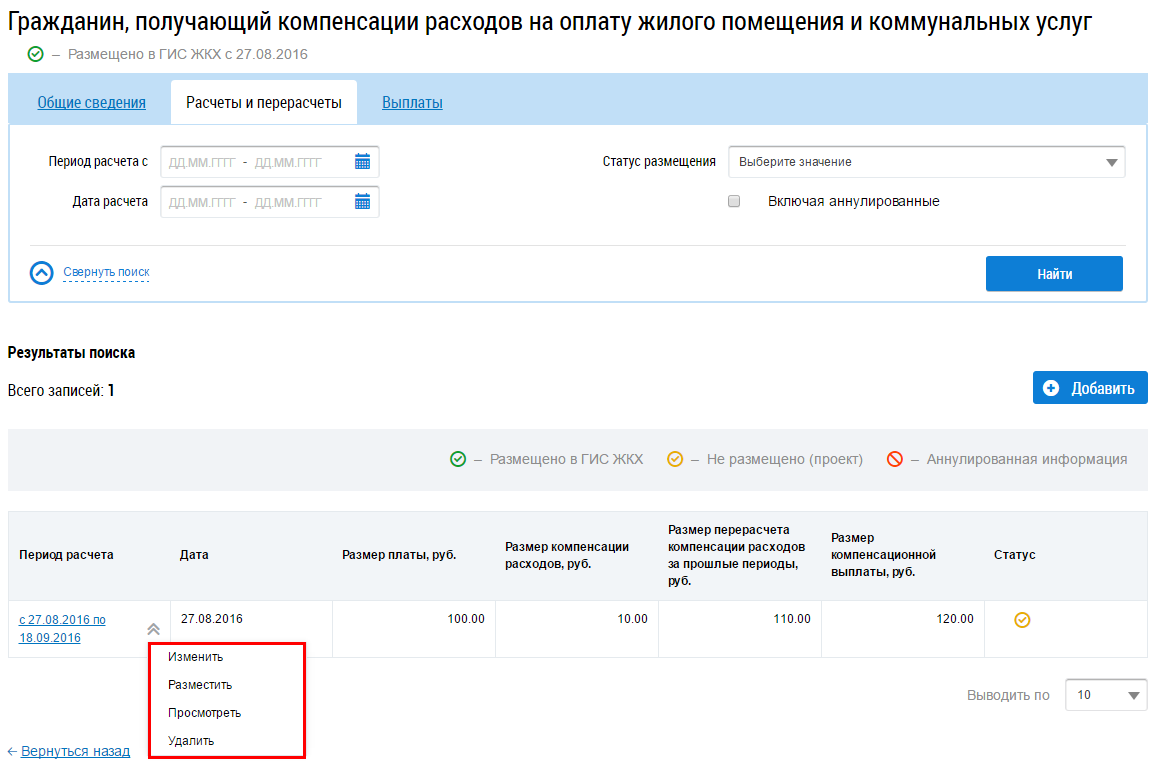Expand the Выводить по page size dropdown
Screen dimensions: 1165x765
point(1106,695)
